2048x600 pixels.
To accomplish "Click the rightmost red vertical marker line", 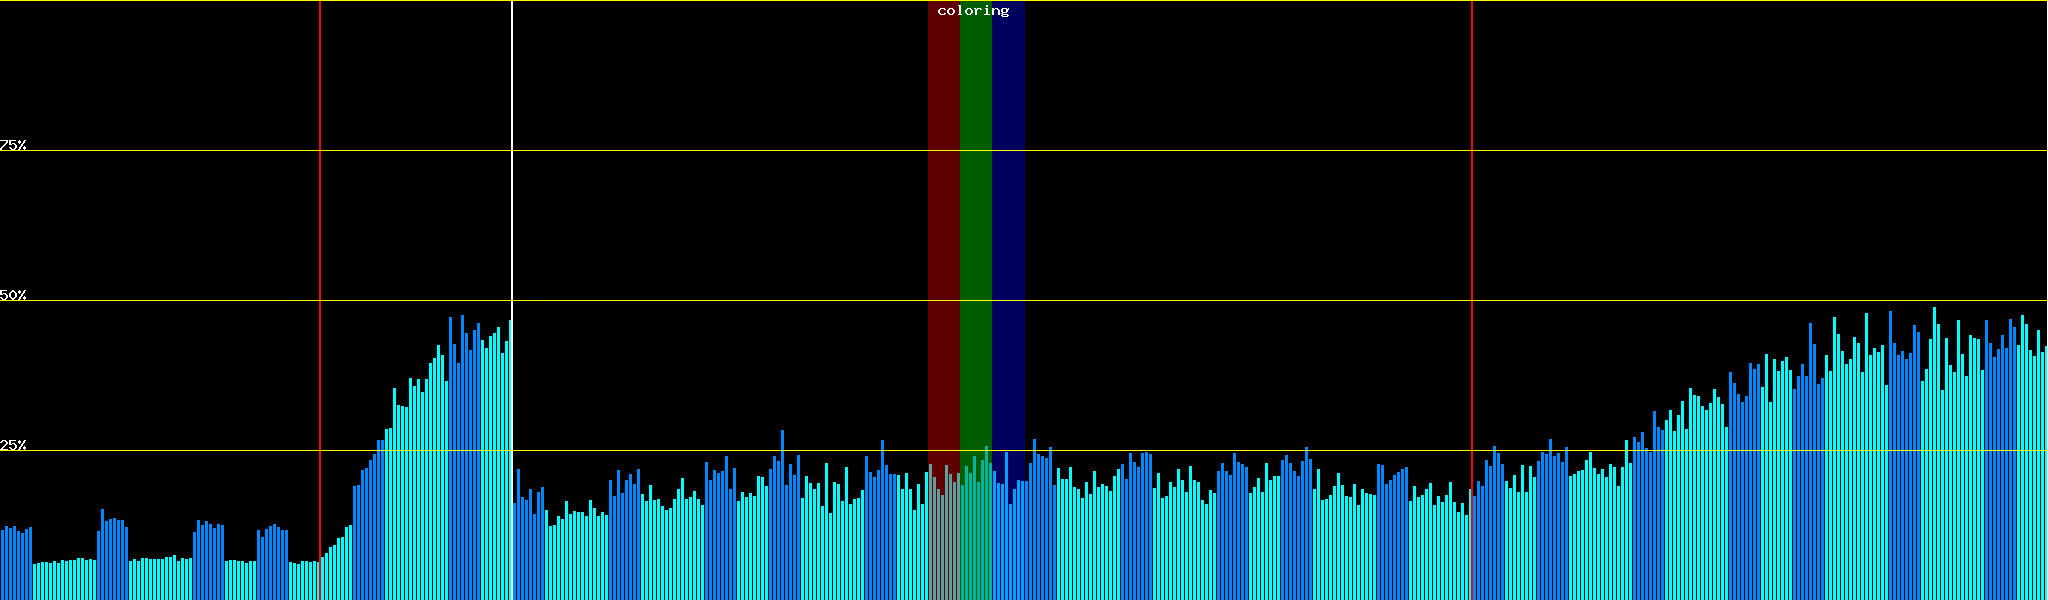I will [x=1472, y=200].
